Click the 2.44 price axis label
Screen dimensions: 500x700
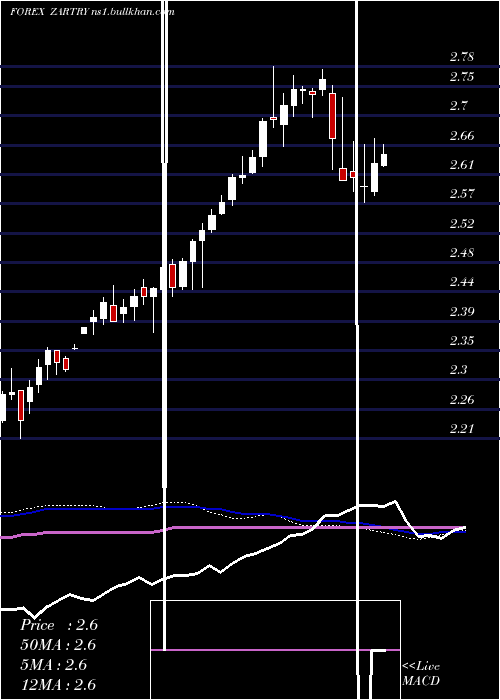[462, 282]
